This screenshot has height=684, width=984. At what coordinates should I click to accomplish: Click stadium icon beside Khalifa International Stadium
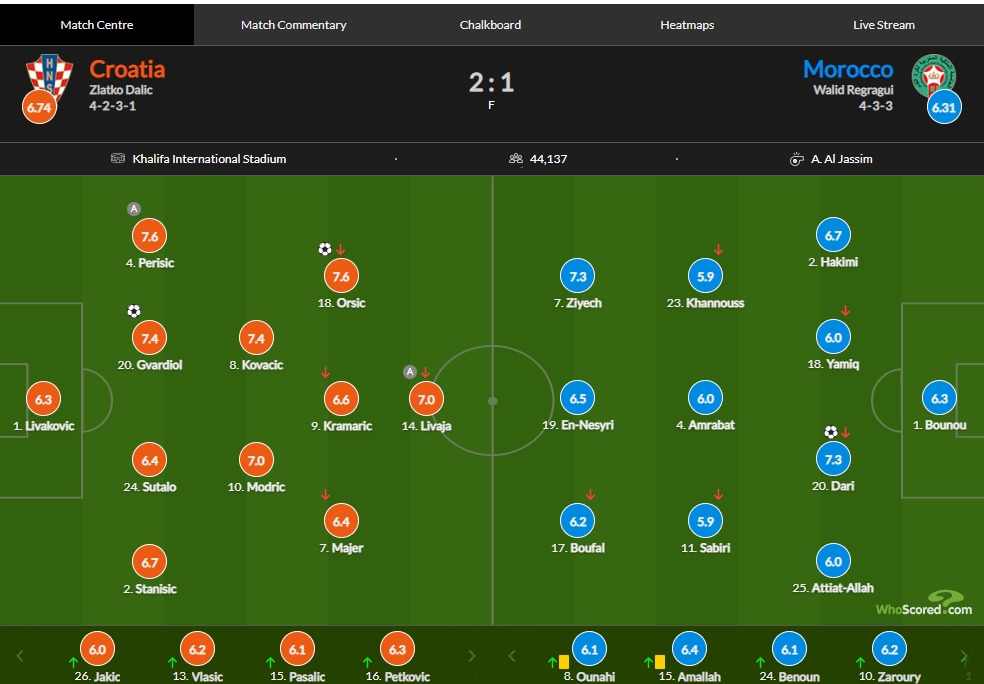pyautogui.click(x=118, y=158)
